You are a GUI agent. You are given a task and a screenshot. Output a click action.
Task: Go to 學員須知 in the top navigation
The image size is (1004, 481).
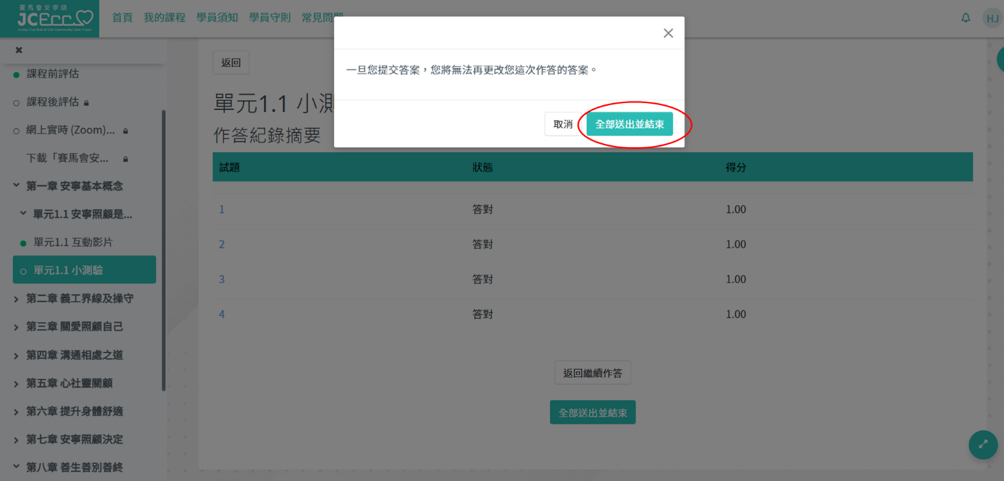pos(217,18)
